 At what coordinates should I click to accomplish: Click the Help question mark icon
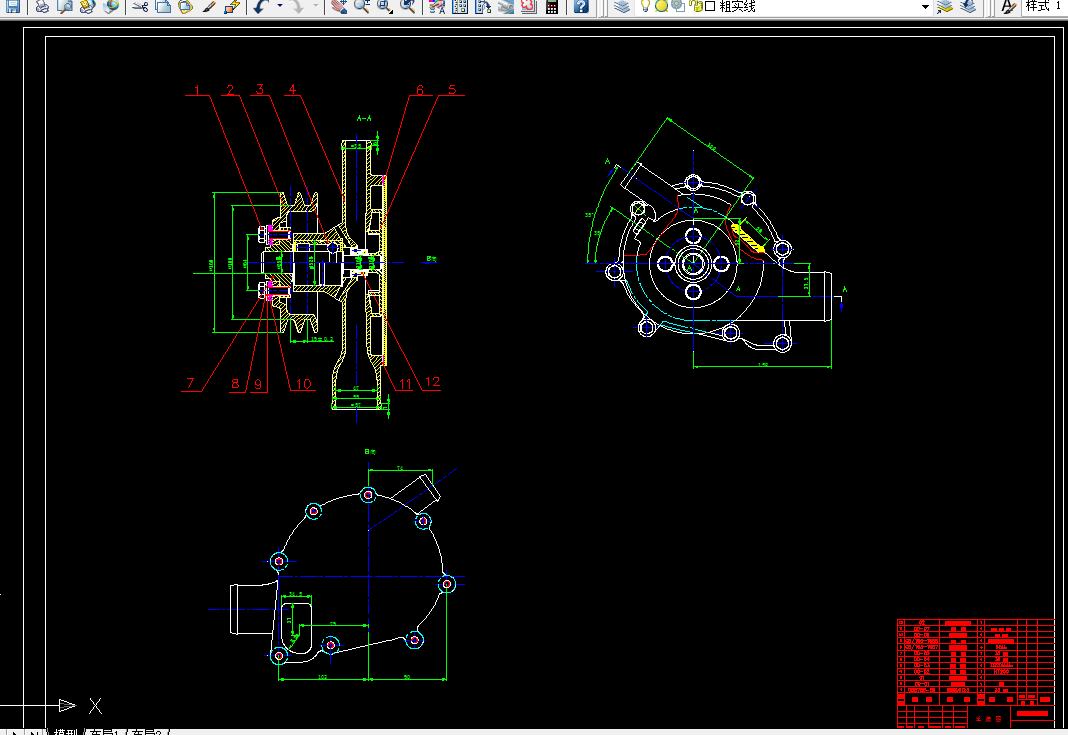(x=581, y=6)
